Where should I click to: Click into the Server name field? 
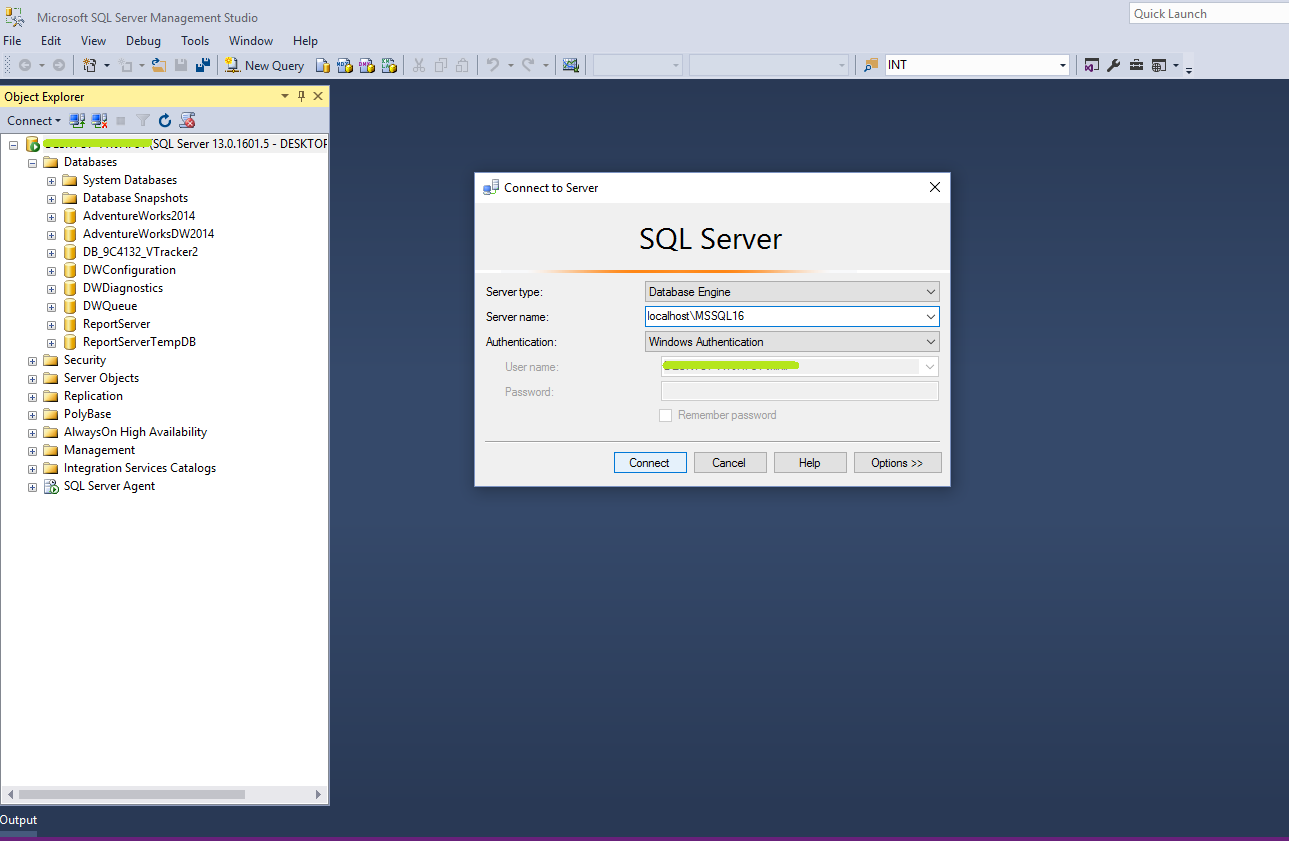pos(783,317)
